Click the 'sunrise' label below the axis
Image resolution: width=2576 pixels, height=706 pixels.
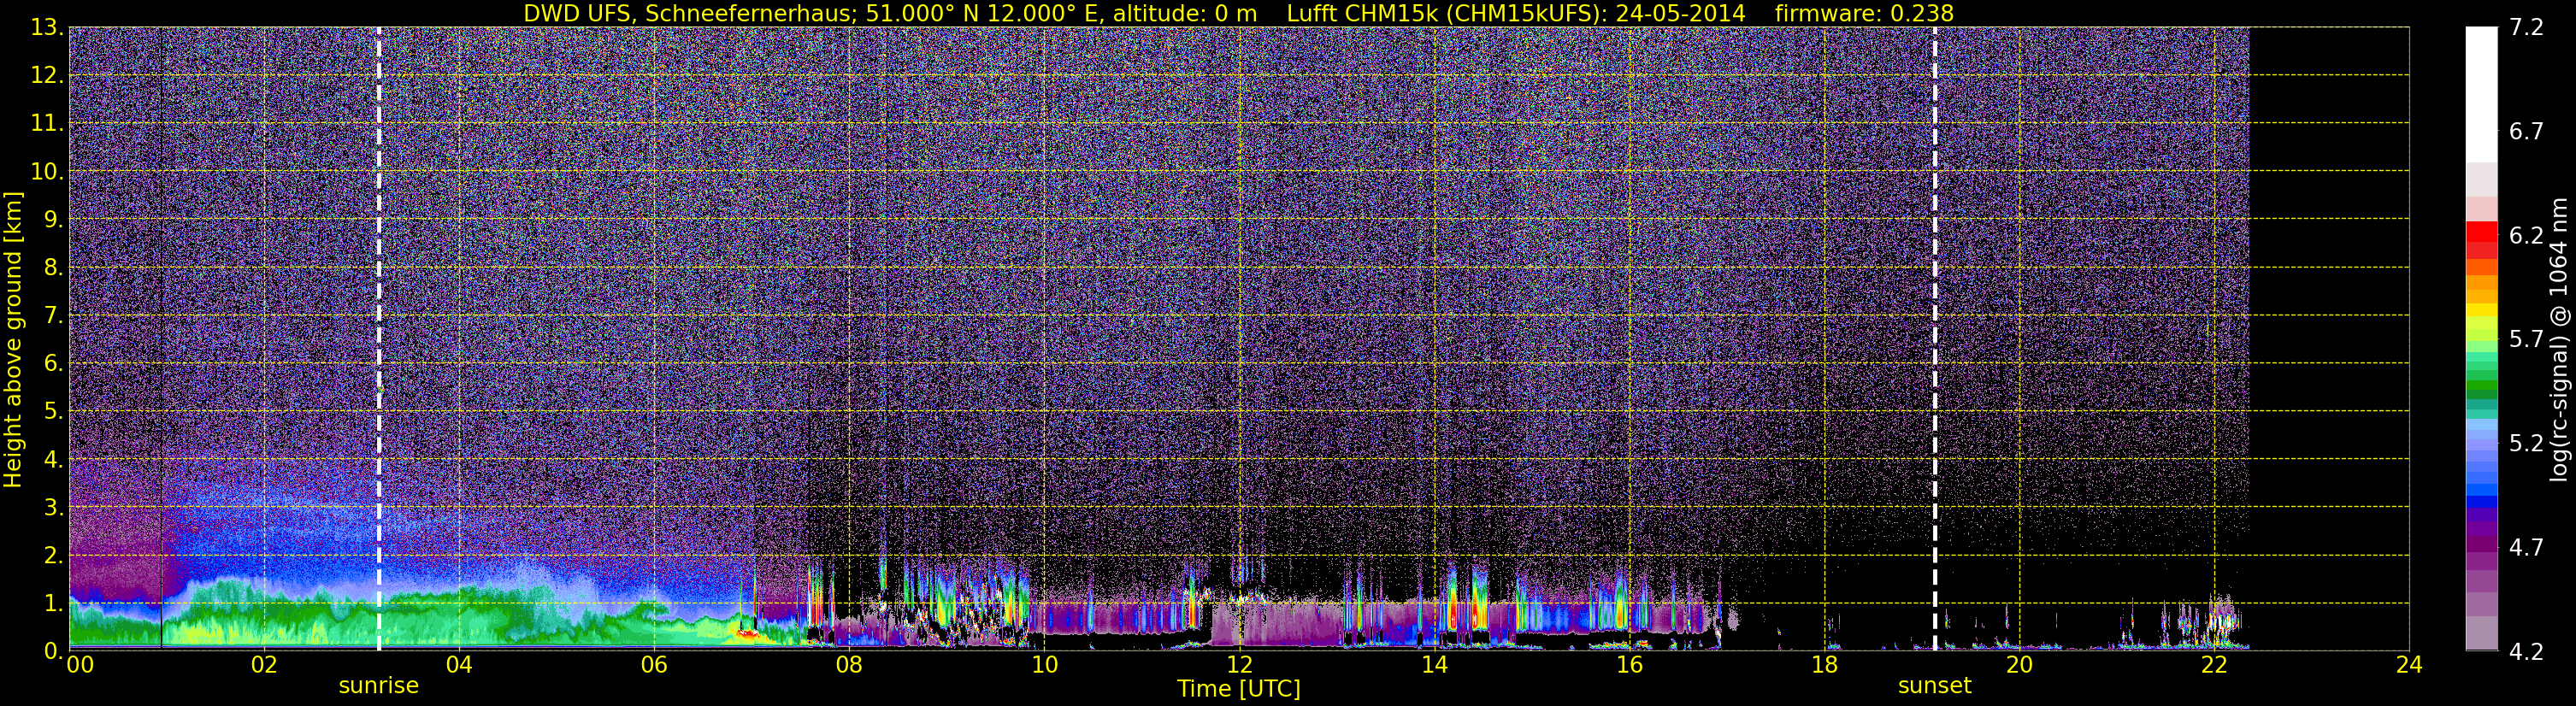pos(378,686)
